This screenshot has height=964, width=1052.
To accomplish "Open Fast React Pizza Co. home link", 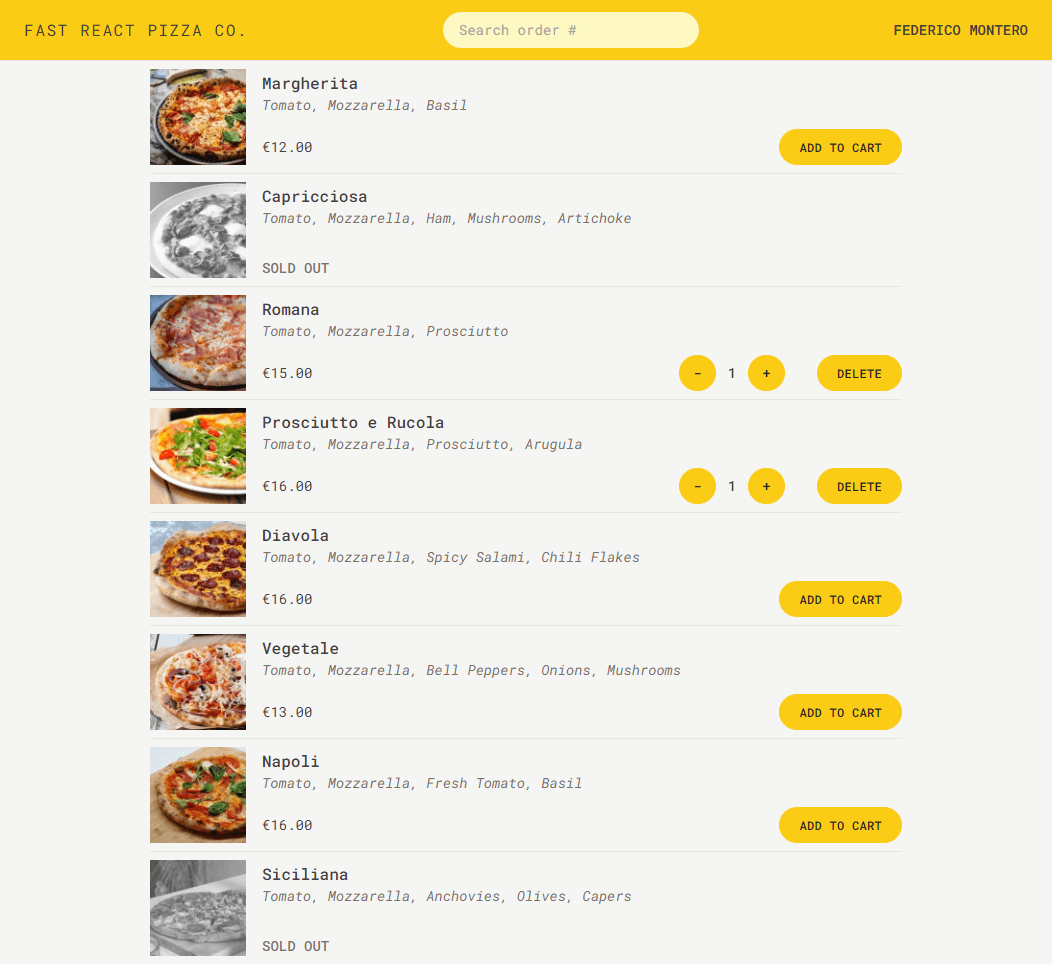I will [135, 30].
